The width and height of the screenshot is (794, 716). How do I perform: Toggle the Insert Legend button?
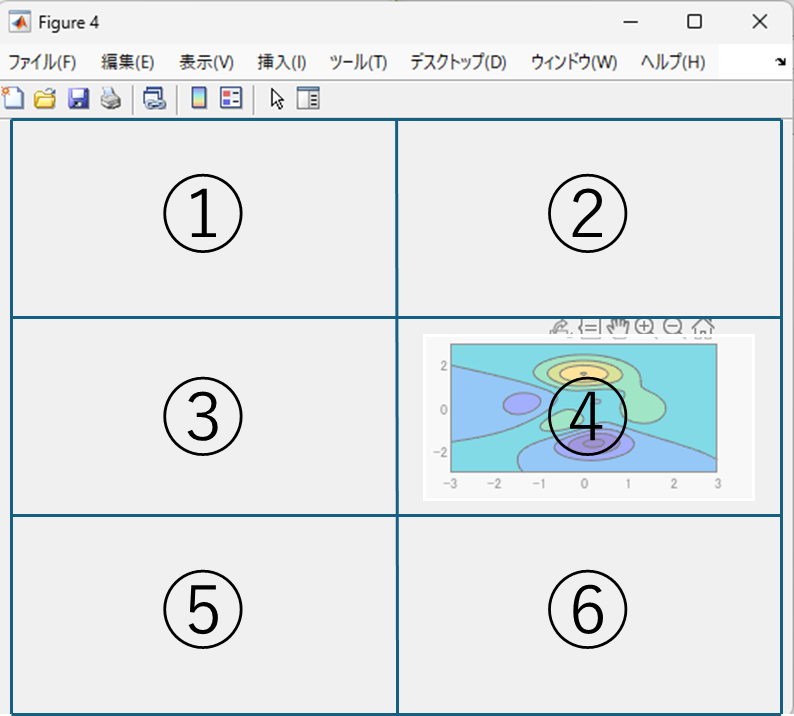[x=231, y=98]
